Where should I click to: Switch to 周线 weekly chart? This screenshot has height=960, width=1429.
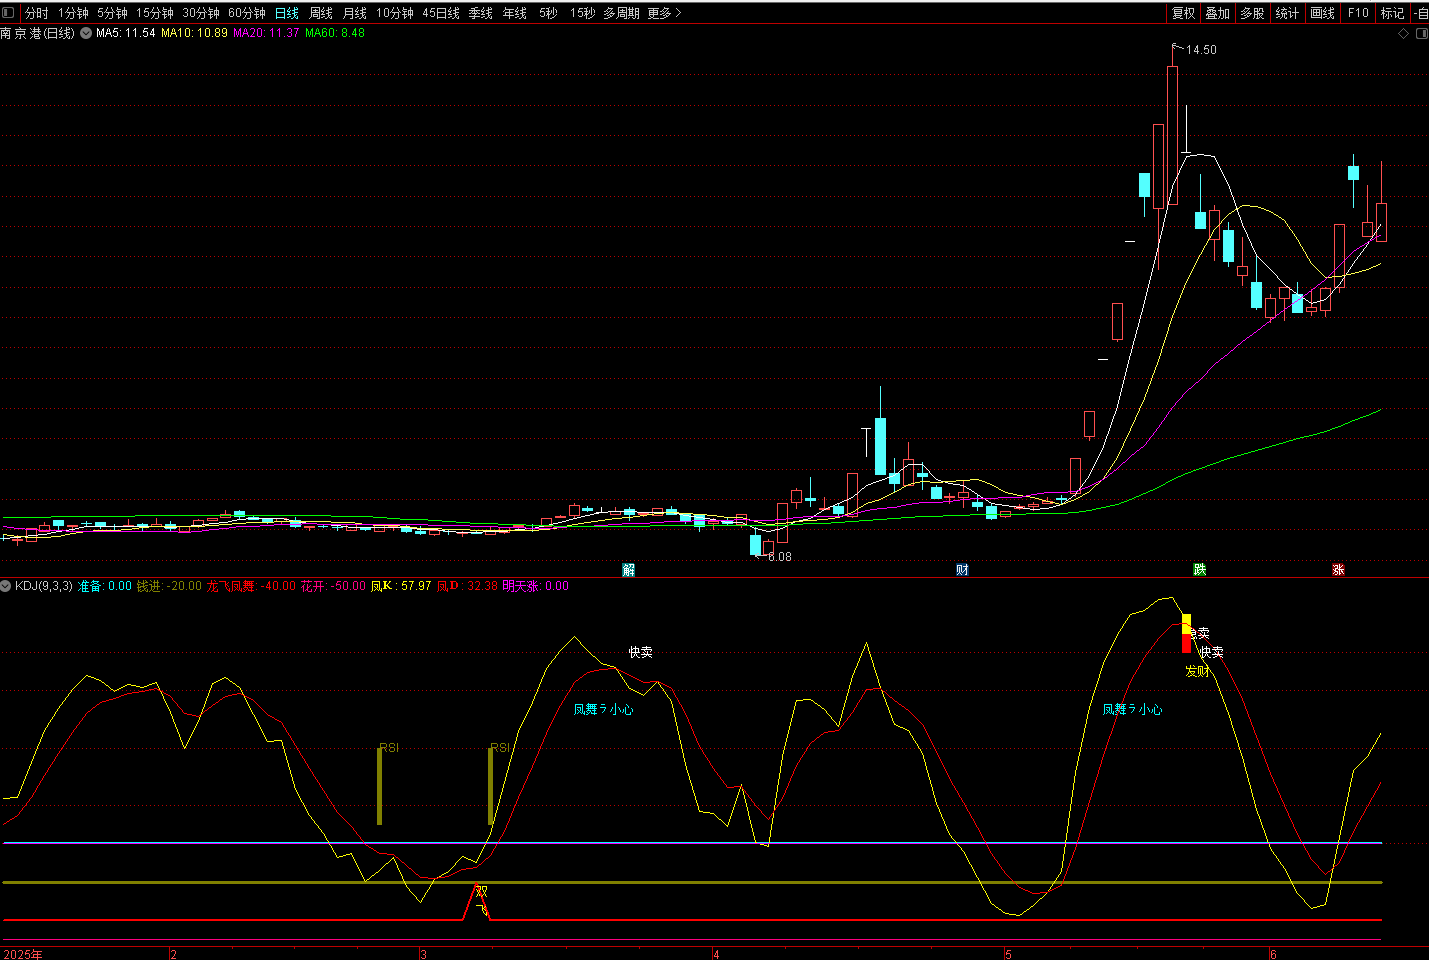pos(321,13)
